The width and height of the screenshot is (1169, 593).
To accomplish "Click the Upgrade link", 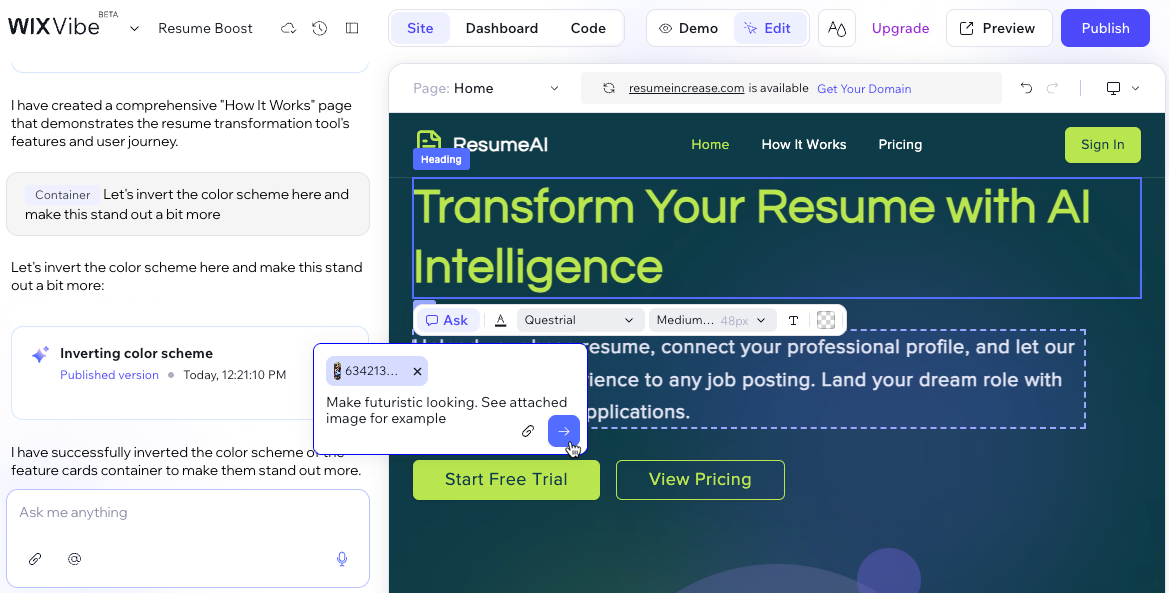I will tap(901, 28).
